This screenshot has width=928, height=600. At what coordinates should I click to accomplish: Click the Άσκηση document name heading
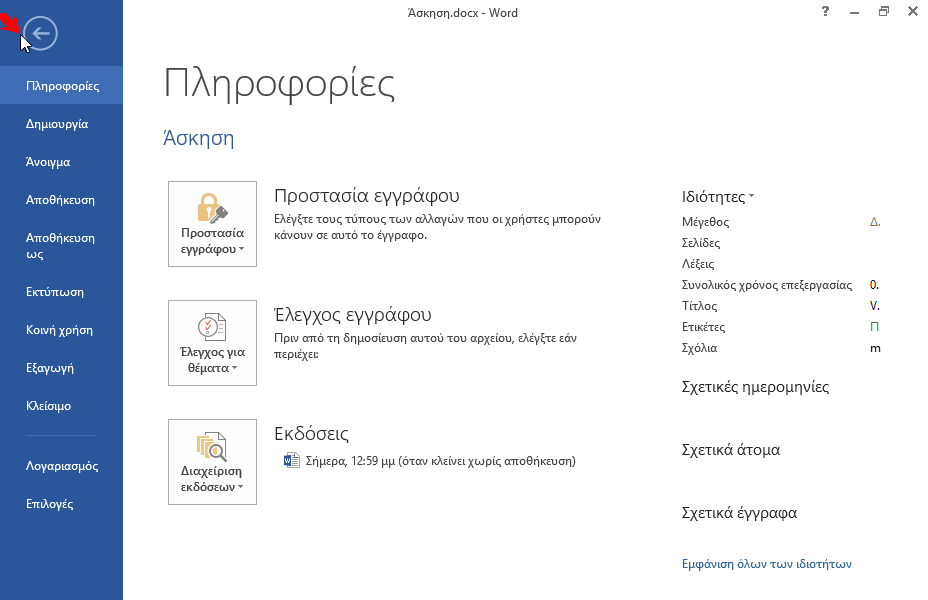(x=199, y=138)
